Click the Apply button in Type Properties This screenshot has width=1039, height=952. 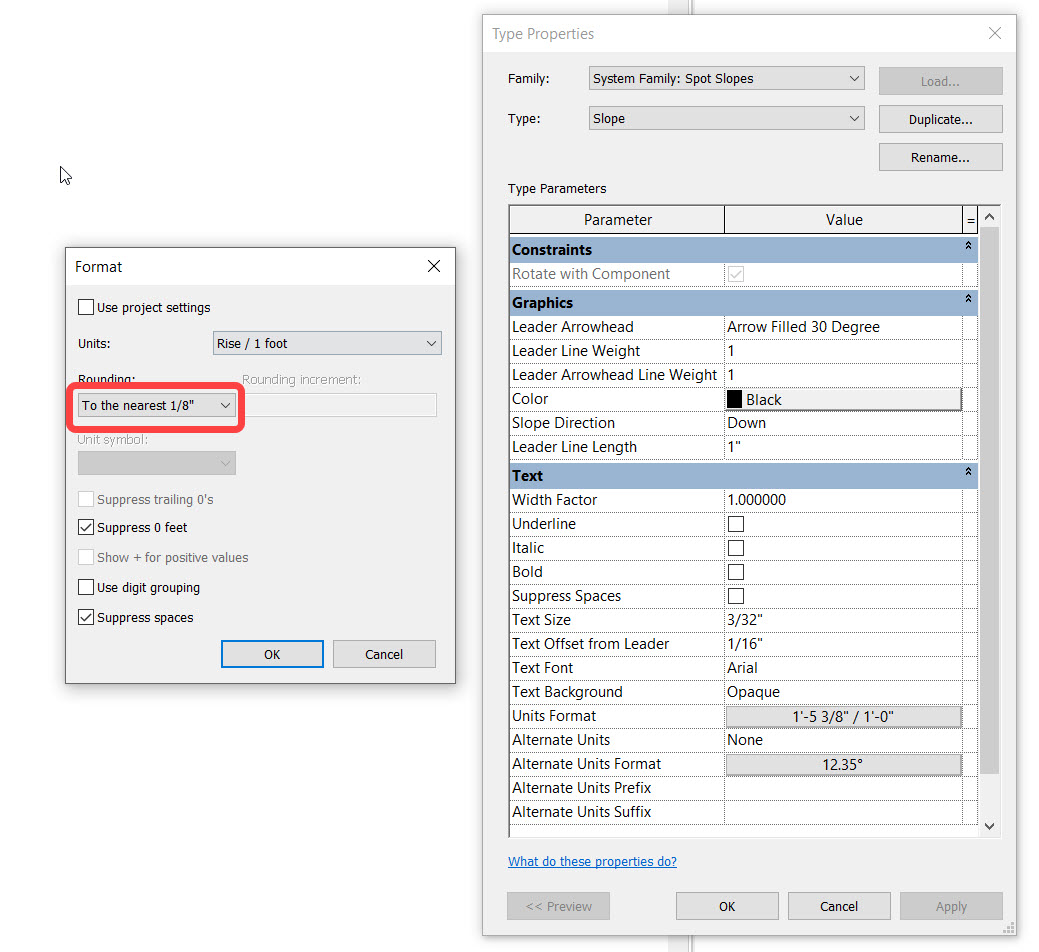coord(950,905)
